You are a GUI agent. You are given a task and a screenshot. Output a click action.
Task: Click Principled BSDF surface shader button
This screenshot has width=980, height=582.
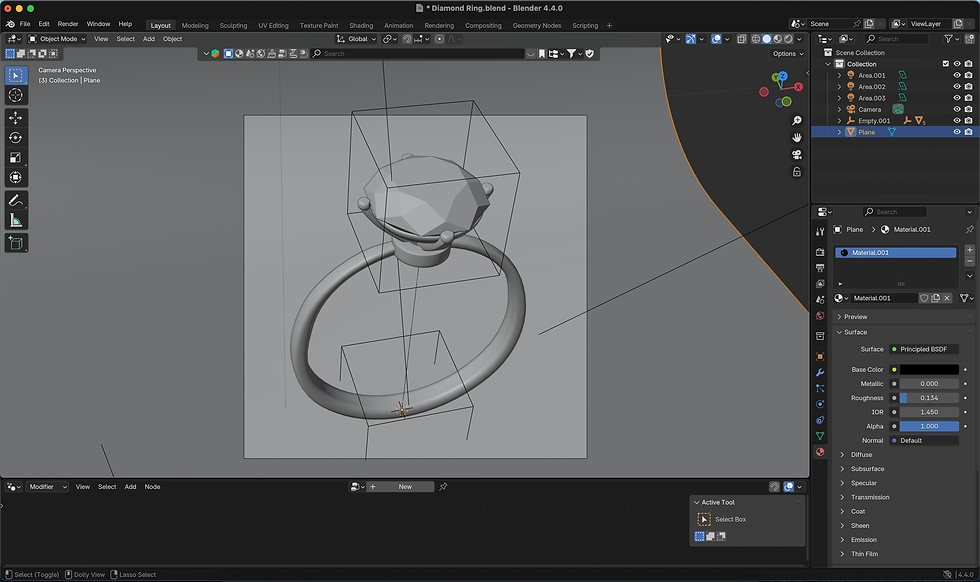pos(924,349)
